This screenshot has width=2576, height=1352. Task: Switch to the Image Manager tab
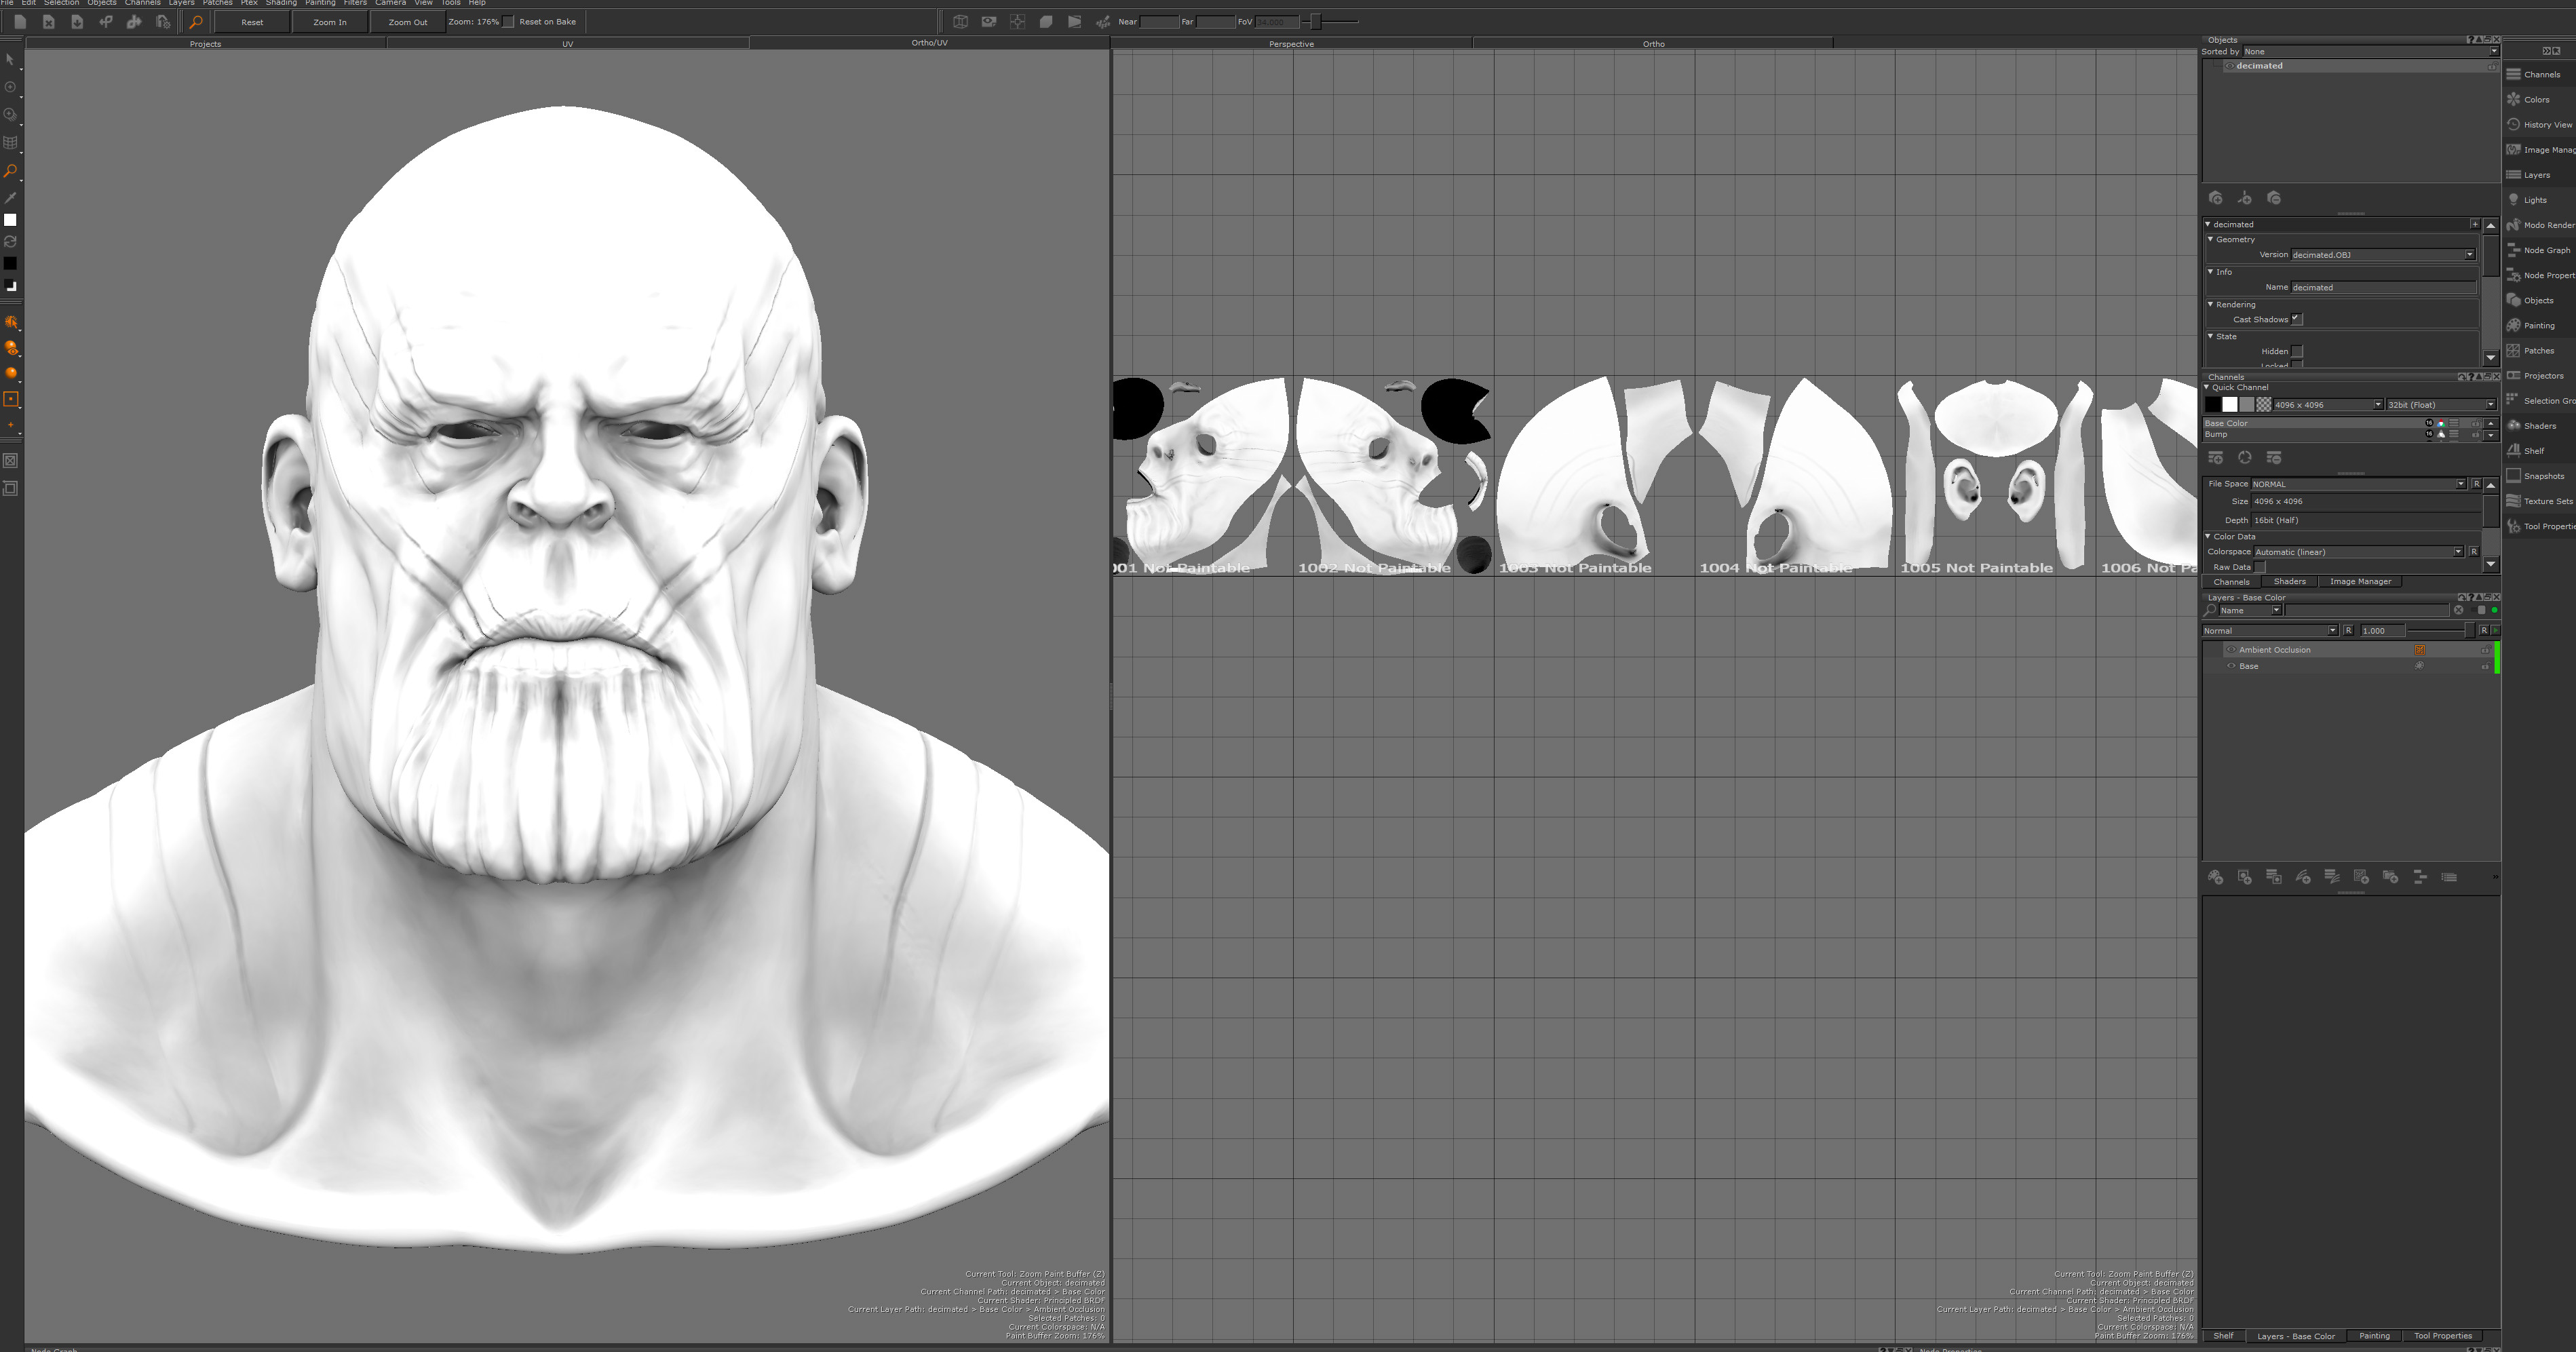tap(2360, 581)
